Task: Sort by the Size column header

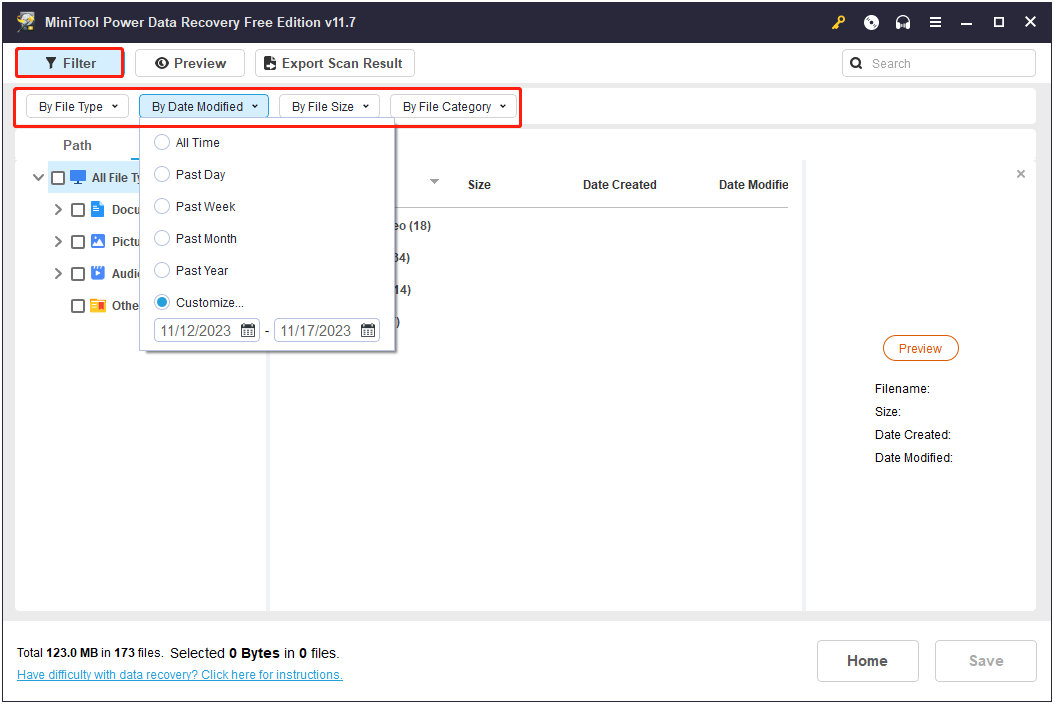Action: tap(479, 184)
